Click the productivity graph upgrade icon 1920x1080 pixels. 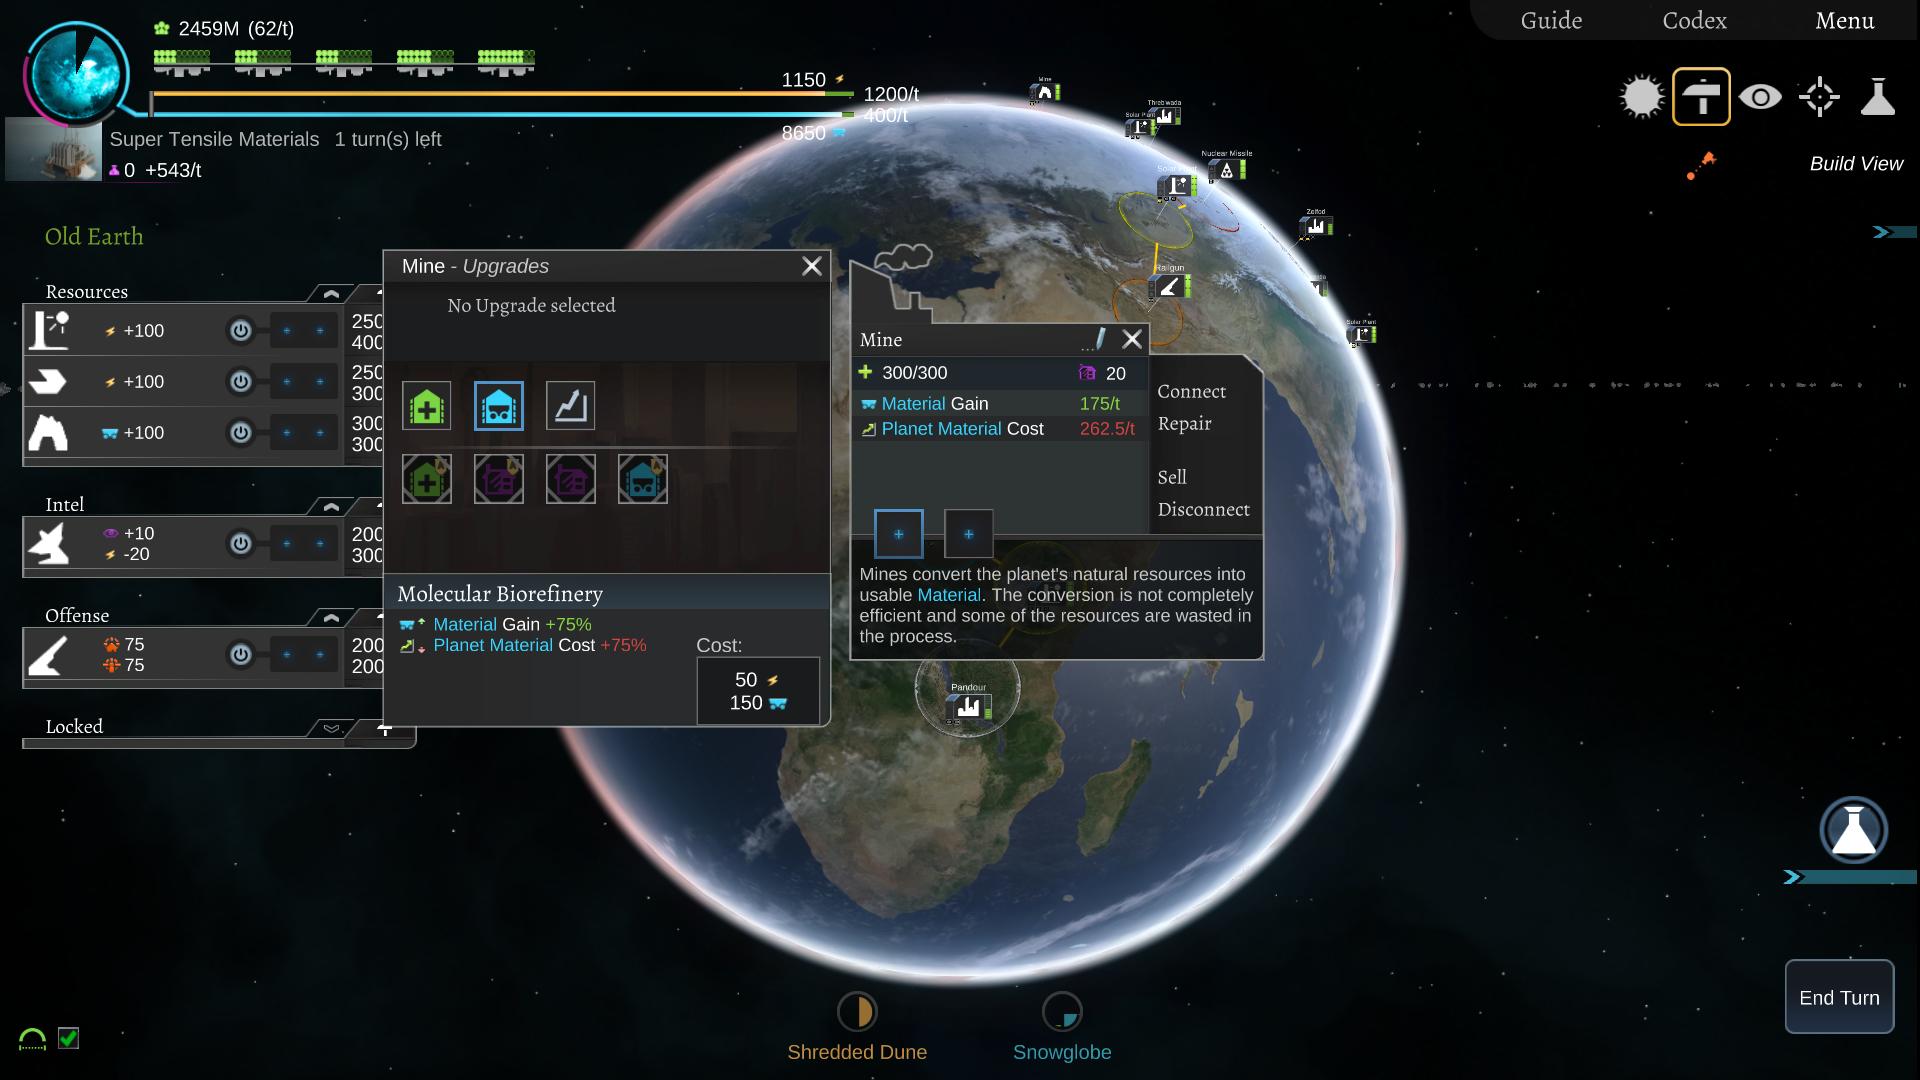click(570, 405)
